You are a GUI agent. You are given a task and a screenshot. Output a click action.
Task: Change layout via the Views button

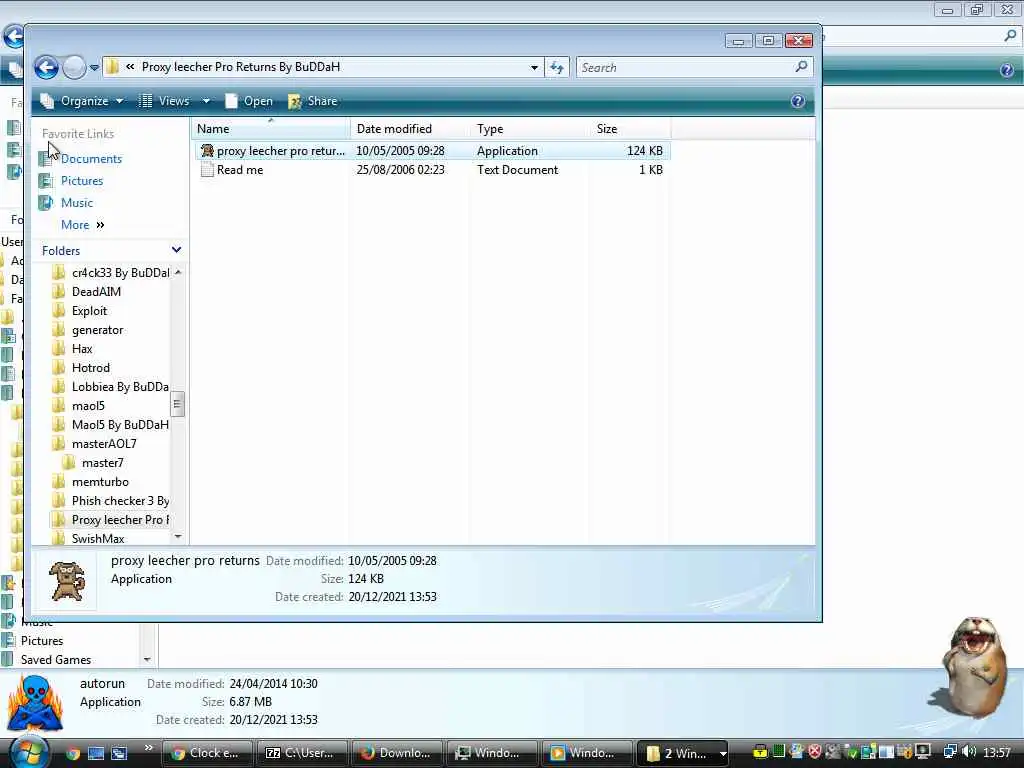point(165,101)
